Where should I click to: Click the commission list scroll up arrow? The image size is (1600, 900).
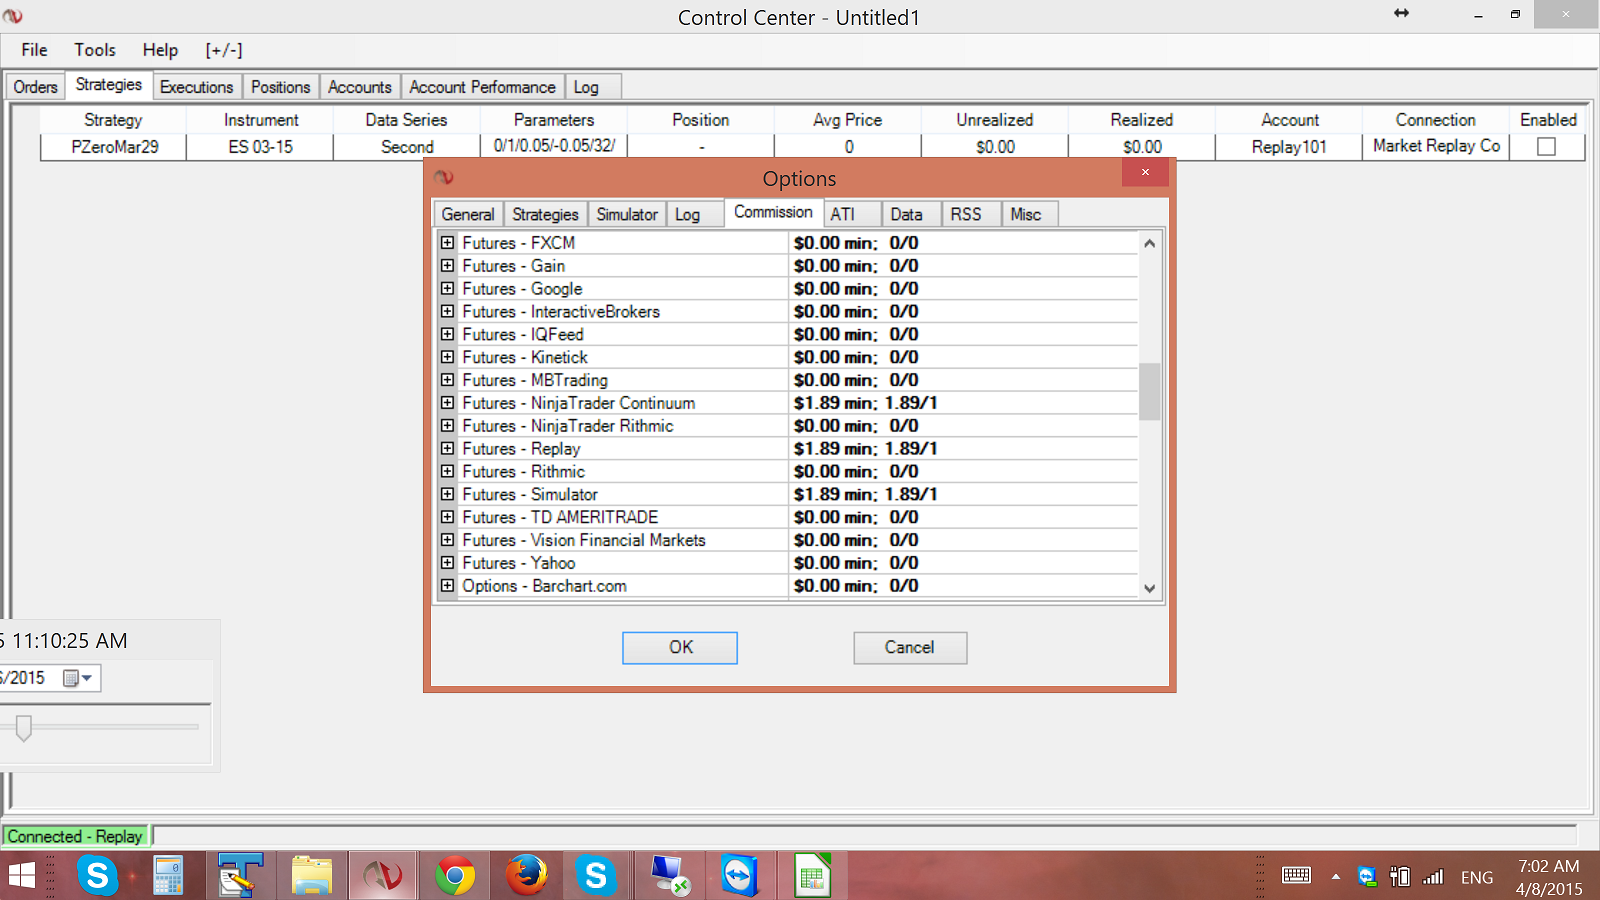pos(1150,243)
